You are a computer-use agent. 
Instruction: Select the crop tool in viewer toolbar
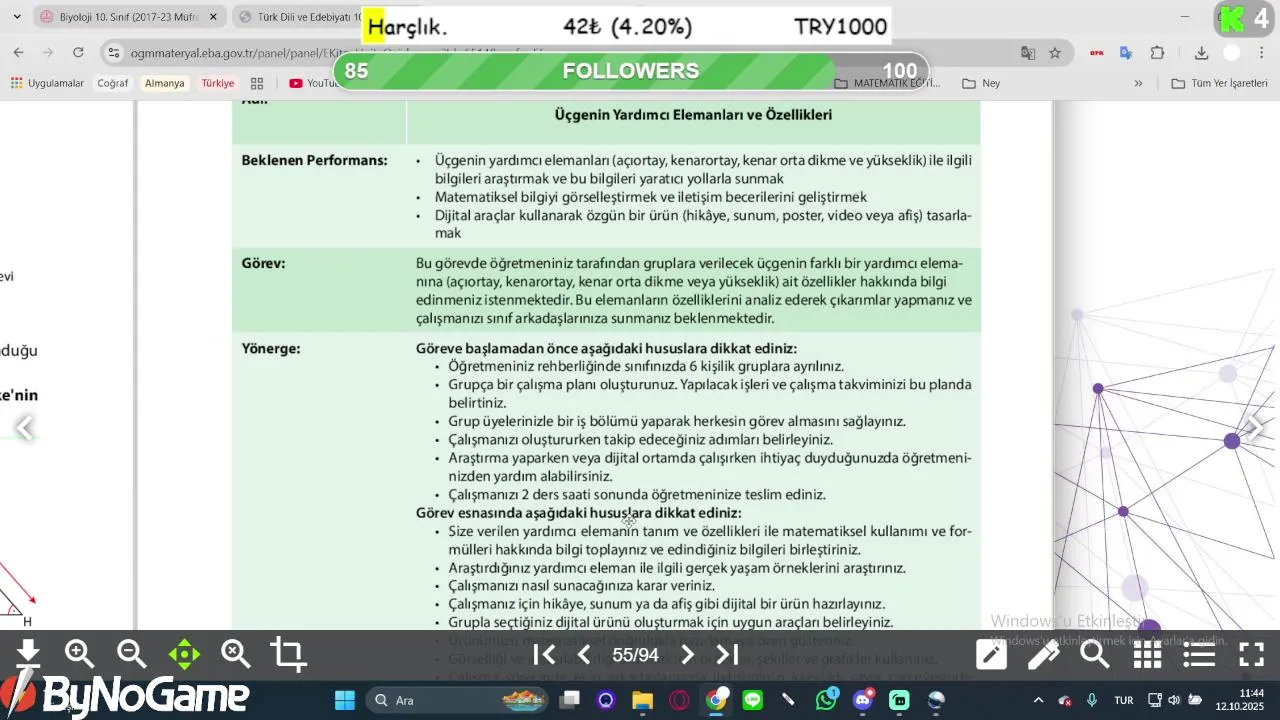288,654
